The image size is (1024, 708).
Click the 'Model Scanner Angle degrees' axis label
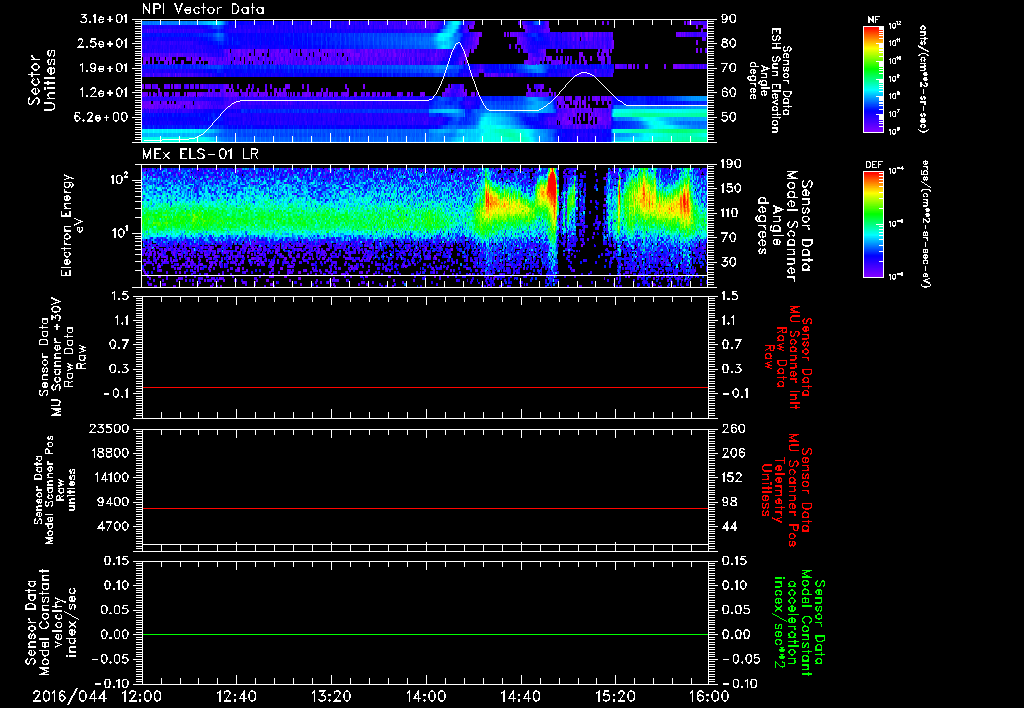[x=784, y=225]
